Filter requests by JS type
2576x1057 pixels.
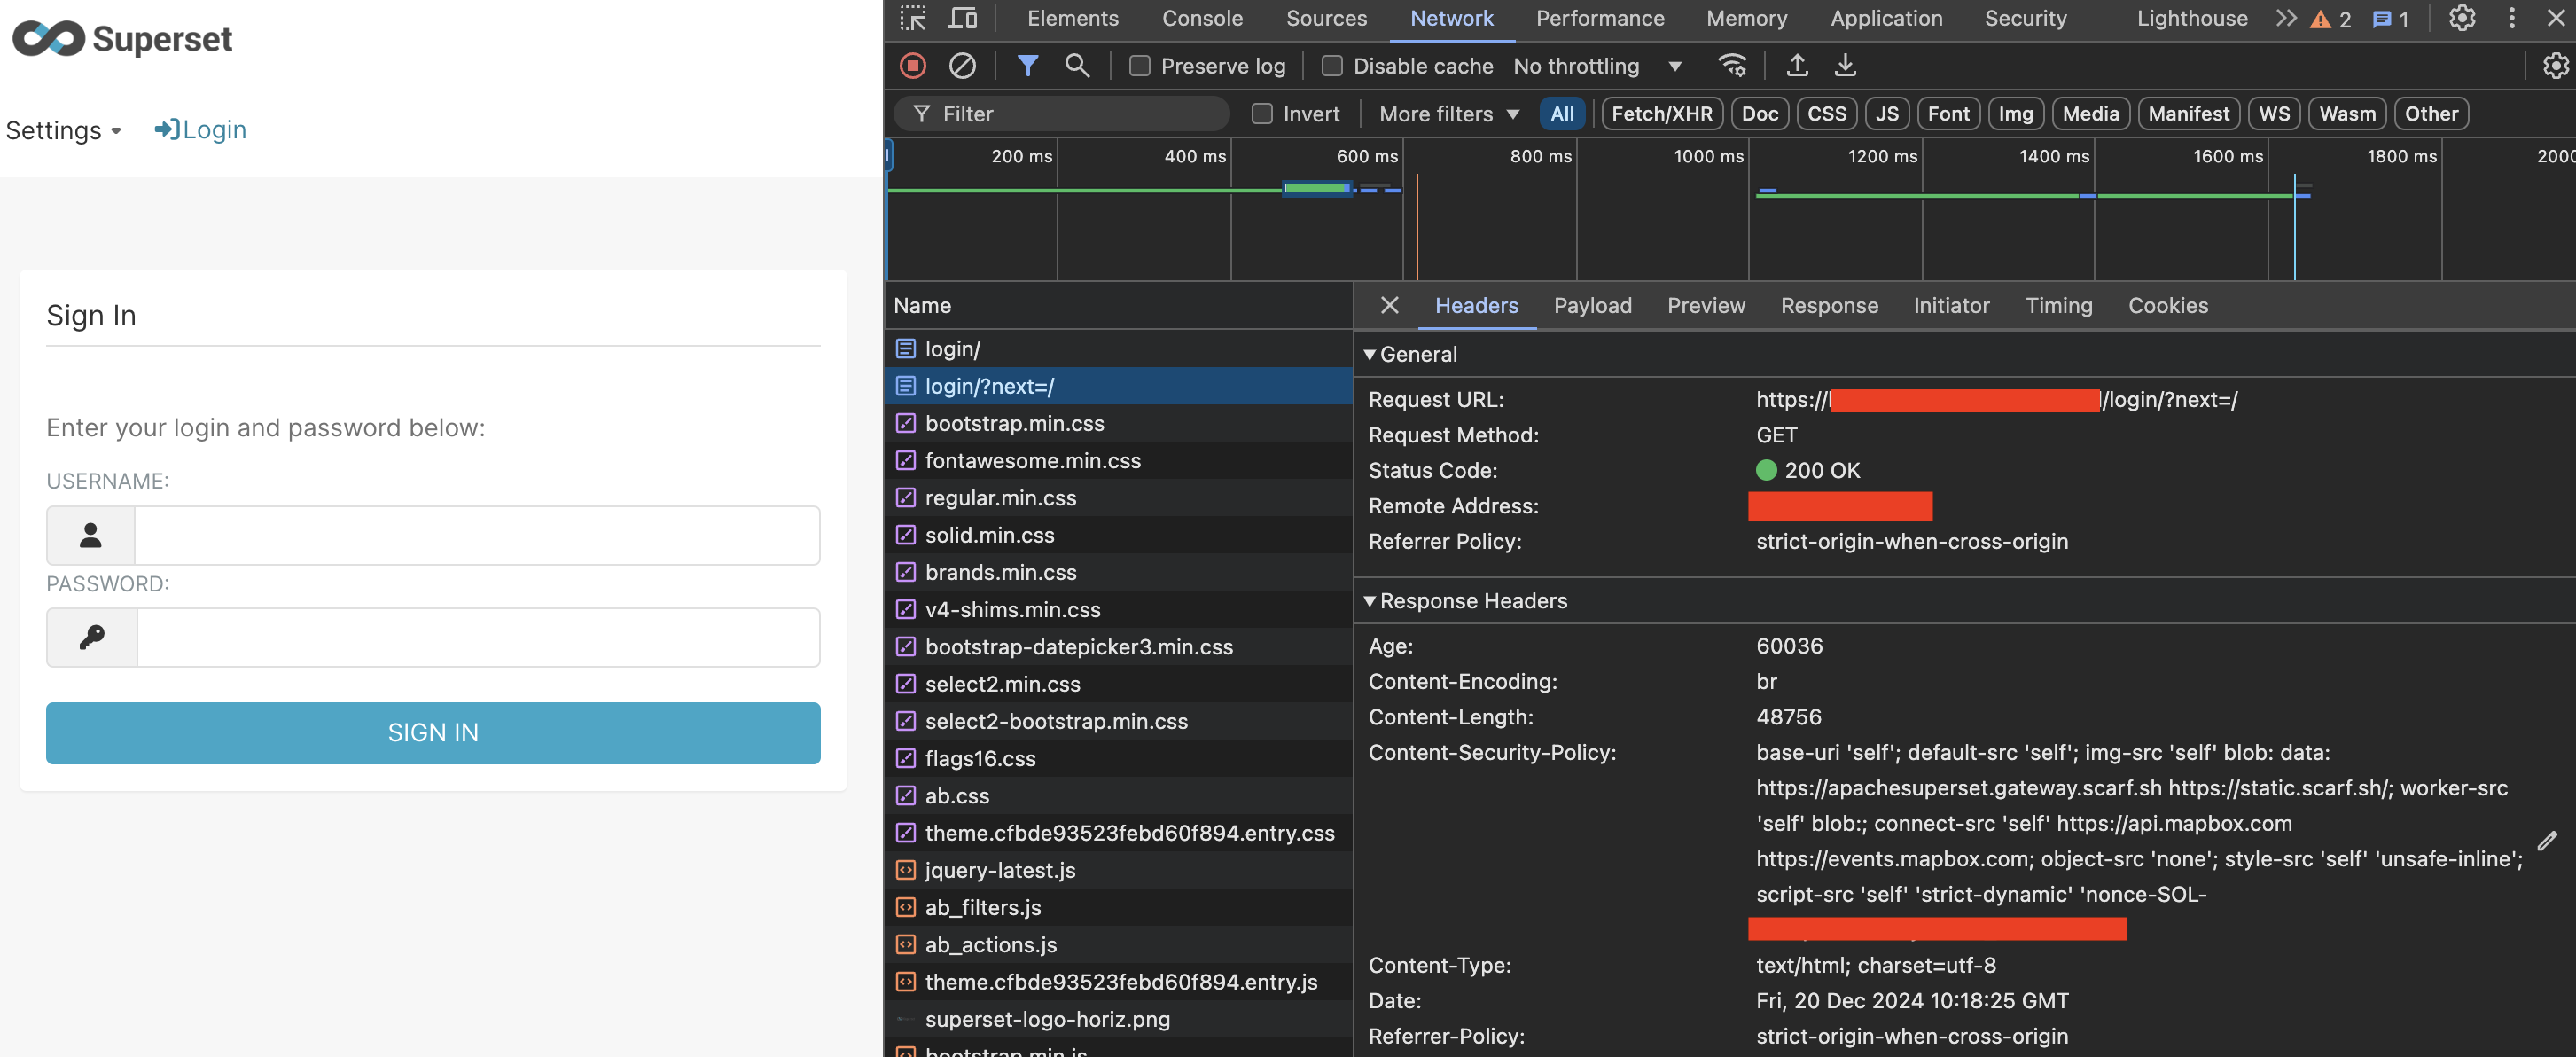point(1887,114)
